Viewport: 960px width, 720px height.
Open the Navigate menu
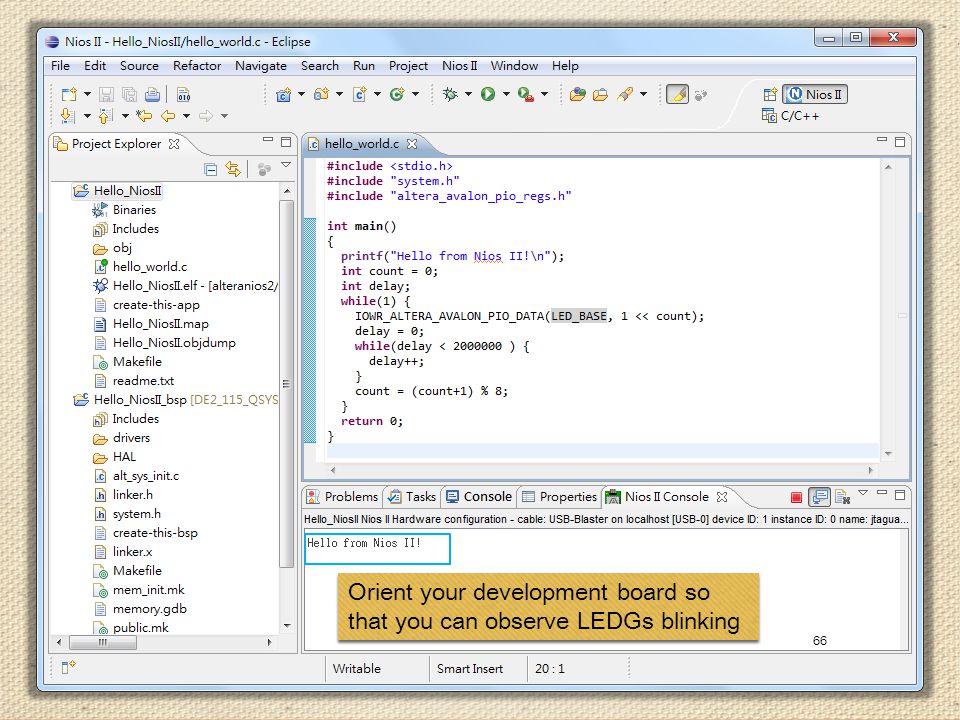point(261,66)
